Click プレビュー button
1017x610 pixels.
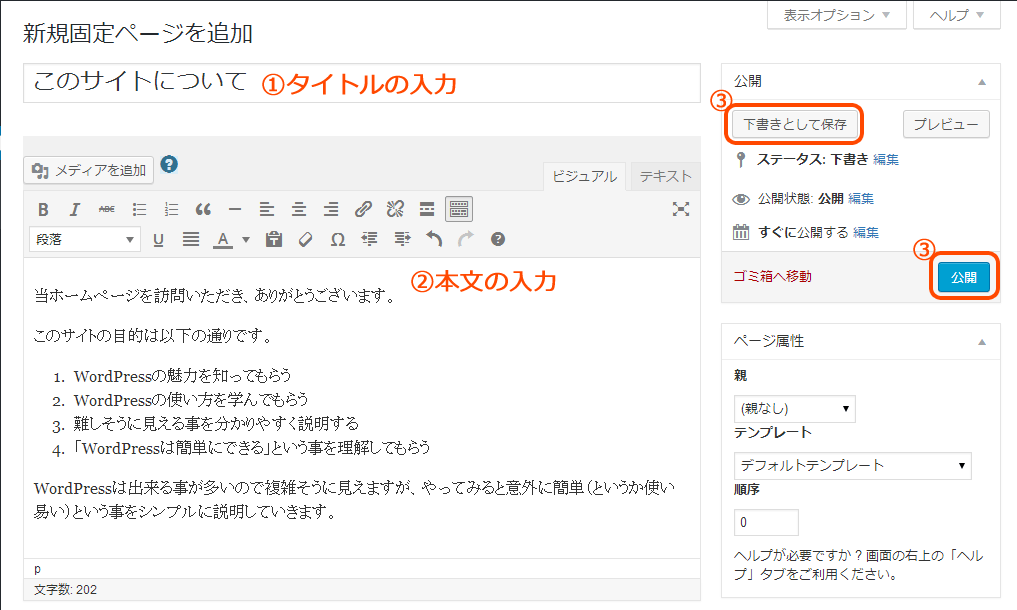tap(946, 125)
